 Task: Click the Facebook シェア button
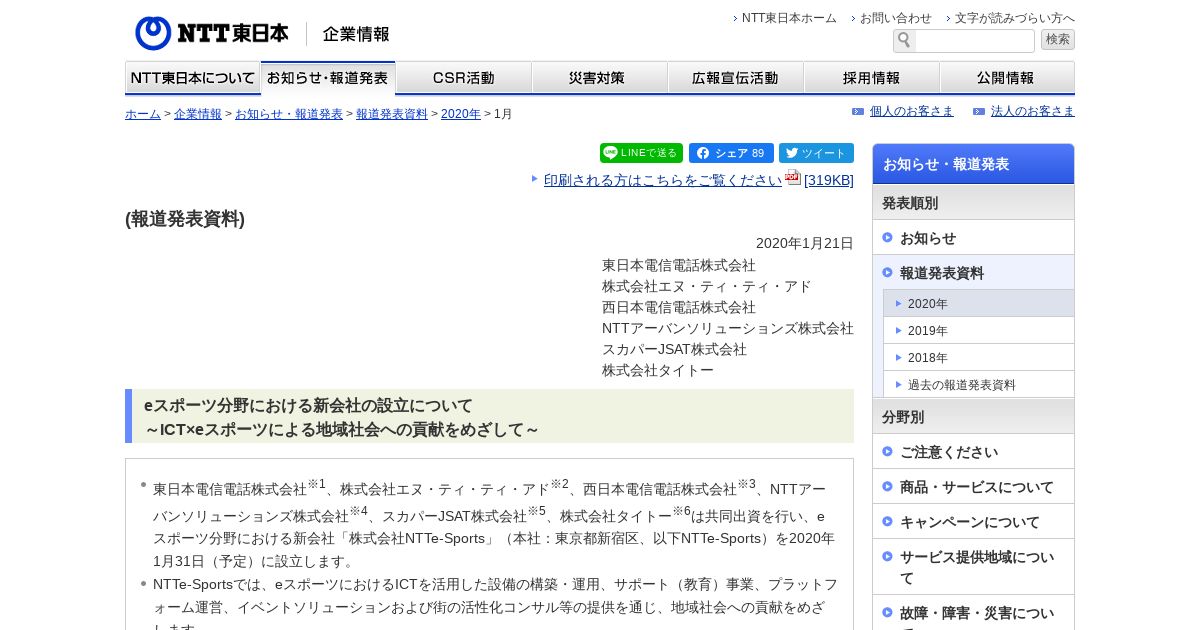coord(731,153)
